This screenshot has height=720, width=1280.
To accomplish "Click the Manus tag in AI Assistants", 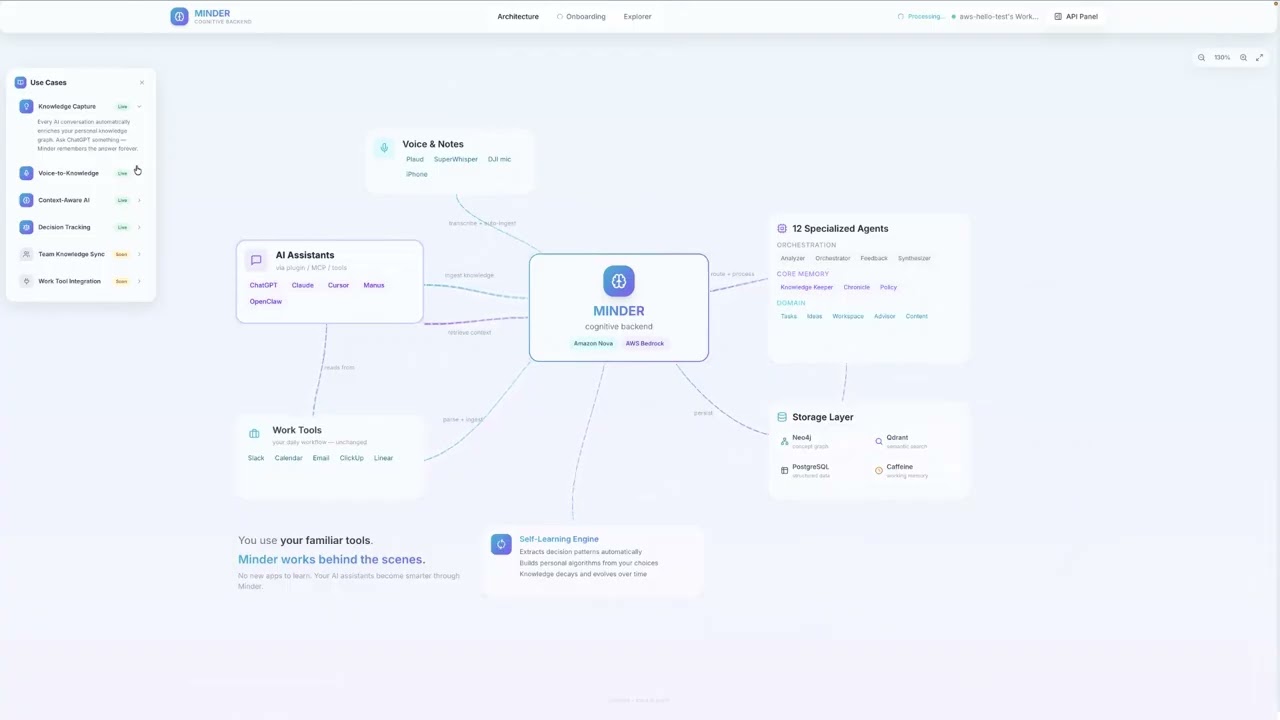I will (374, 285).
